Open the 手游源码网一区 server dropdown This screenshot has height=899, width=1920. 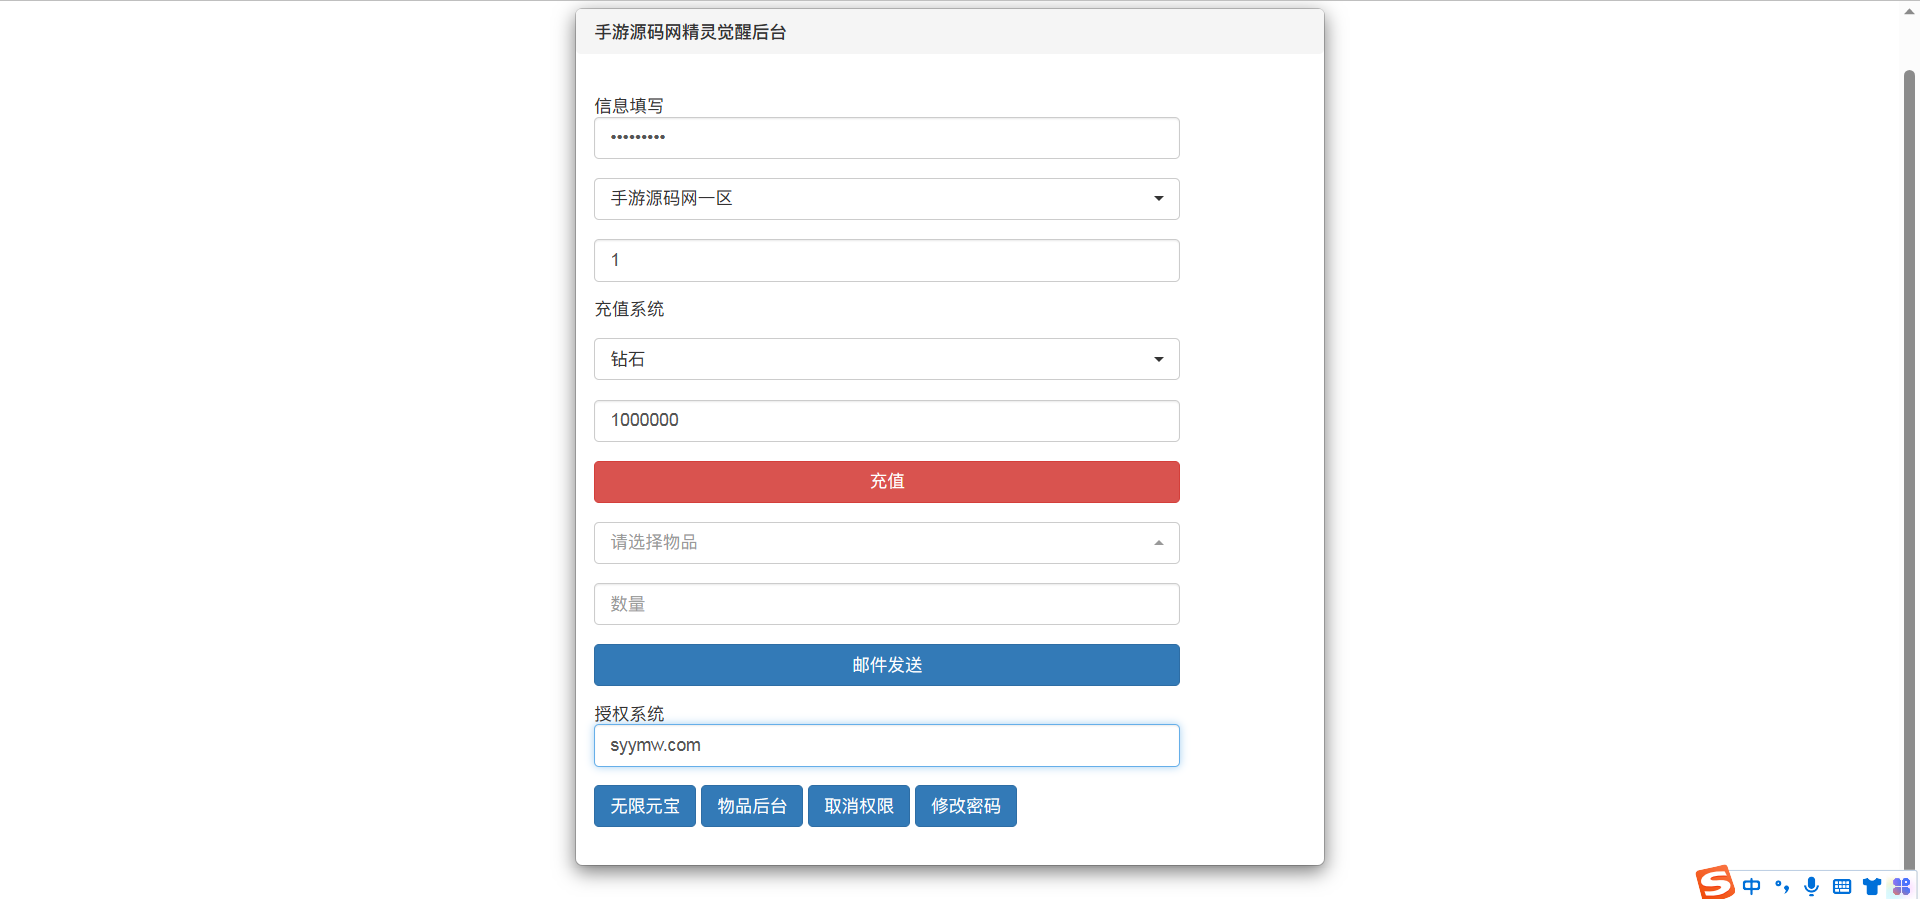pyautogui.click(x=886, y=199)
